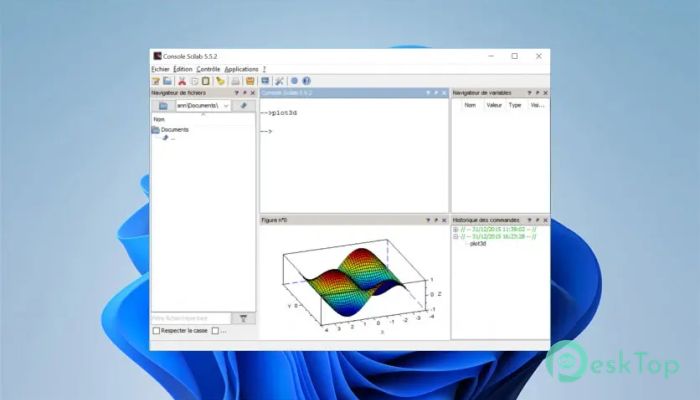This screenshot has height=400, width=700.
Task: Select the Documents folder in file tree
Action: (x=170, y=130)
